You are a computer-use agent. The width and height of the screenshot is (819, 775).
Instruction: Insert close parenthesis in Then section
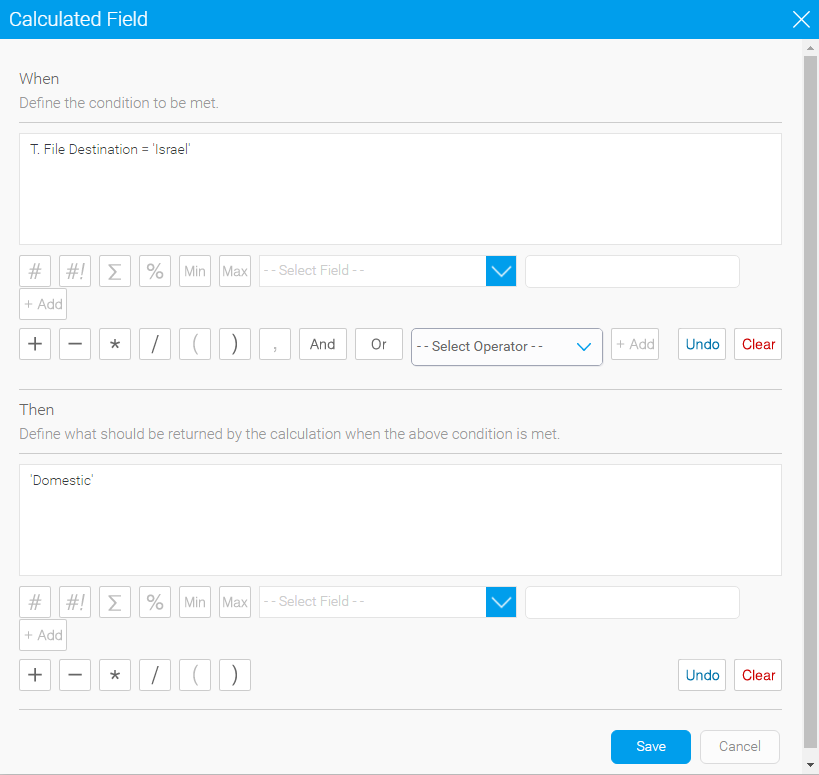(x=235, y=675)
